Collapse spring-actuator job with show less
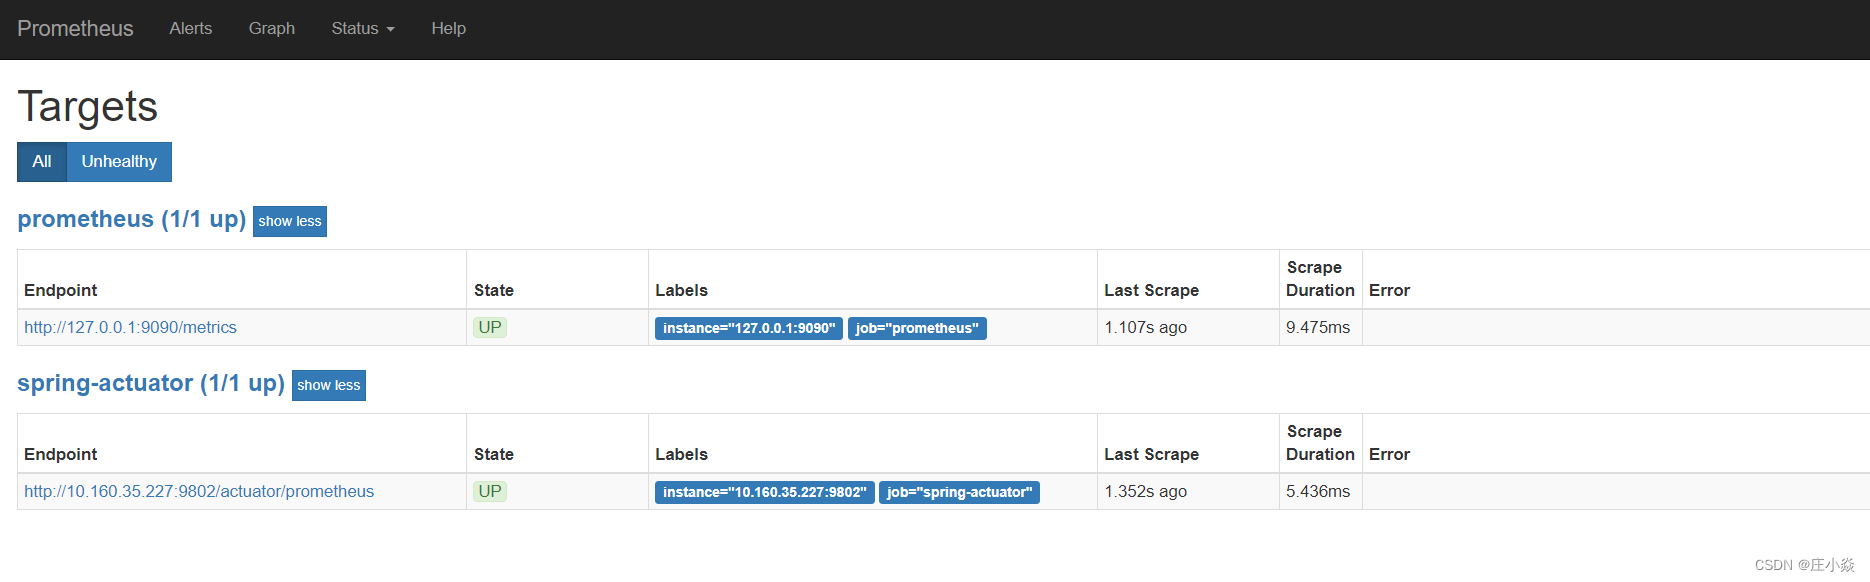This screenshot has width=1870, height=582. coord(329,385)
